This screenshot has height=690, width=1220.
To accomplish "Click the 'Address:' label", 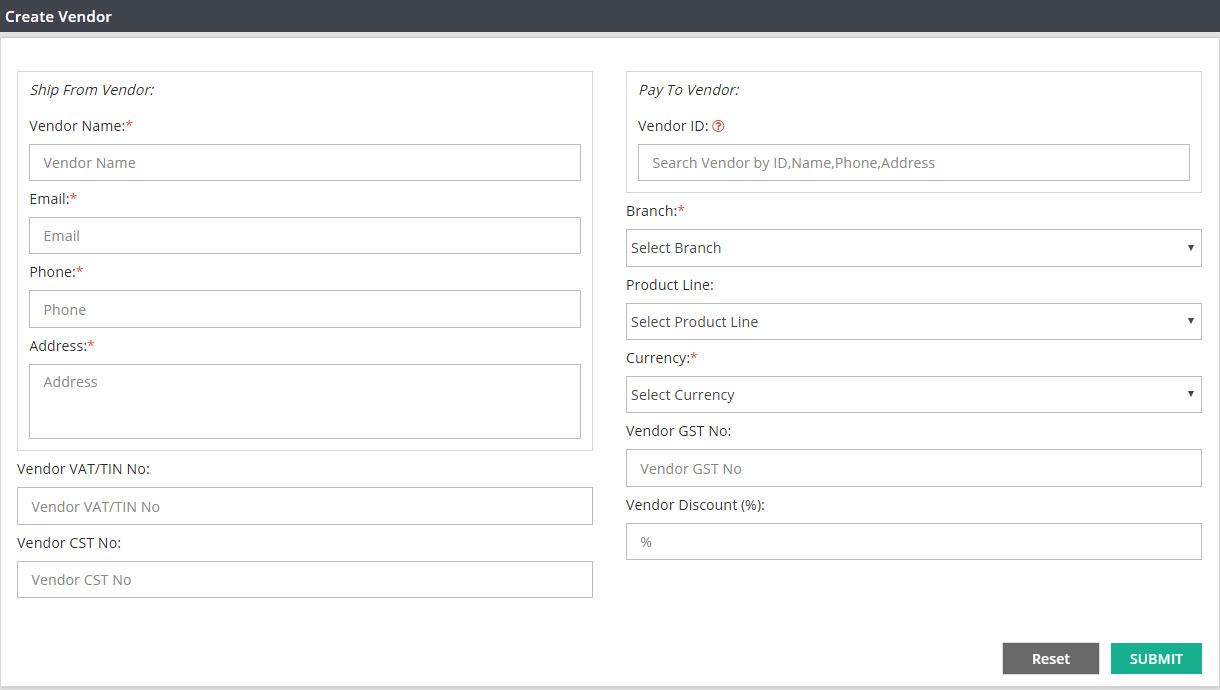I will tap(62, 346).
